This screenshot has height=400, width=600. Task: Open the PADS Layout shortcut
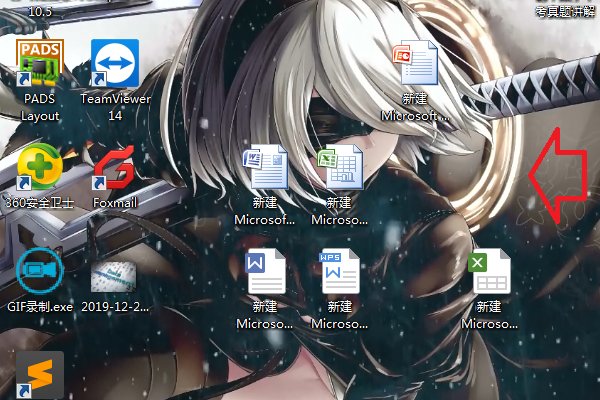coord(39,63)
